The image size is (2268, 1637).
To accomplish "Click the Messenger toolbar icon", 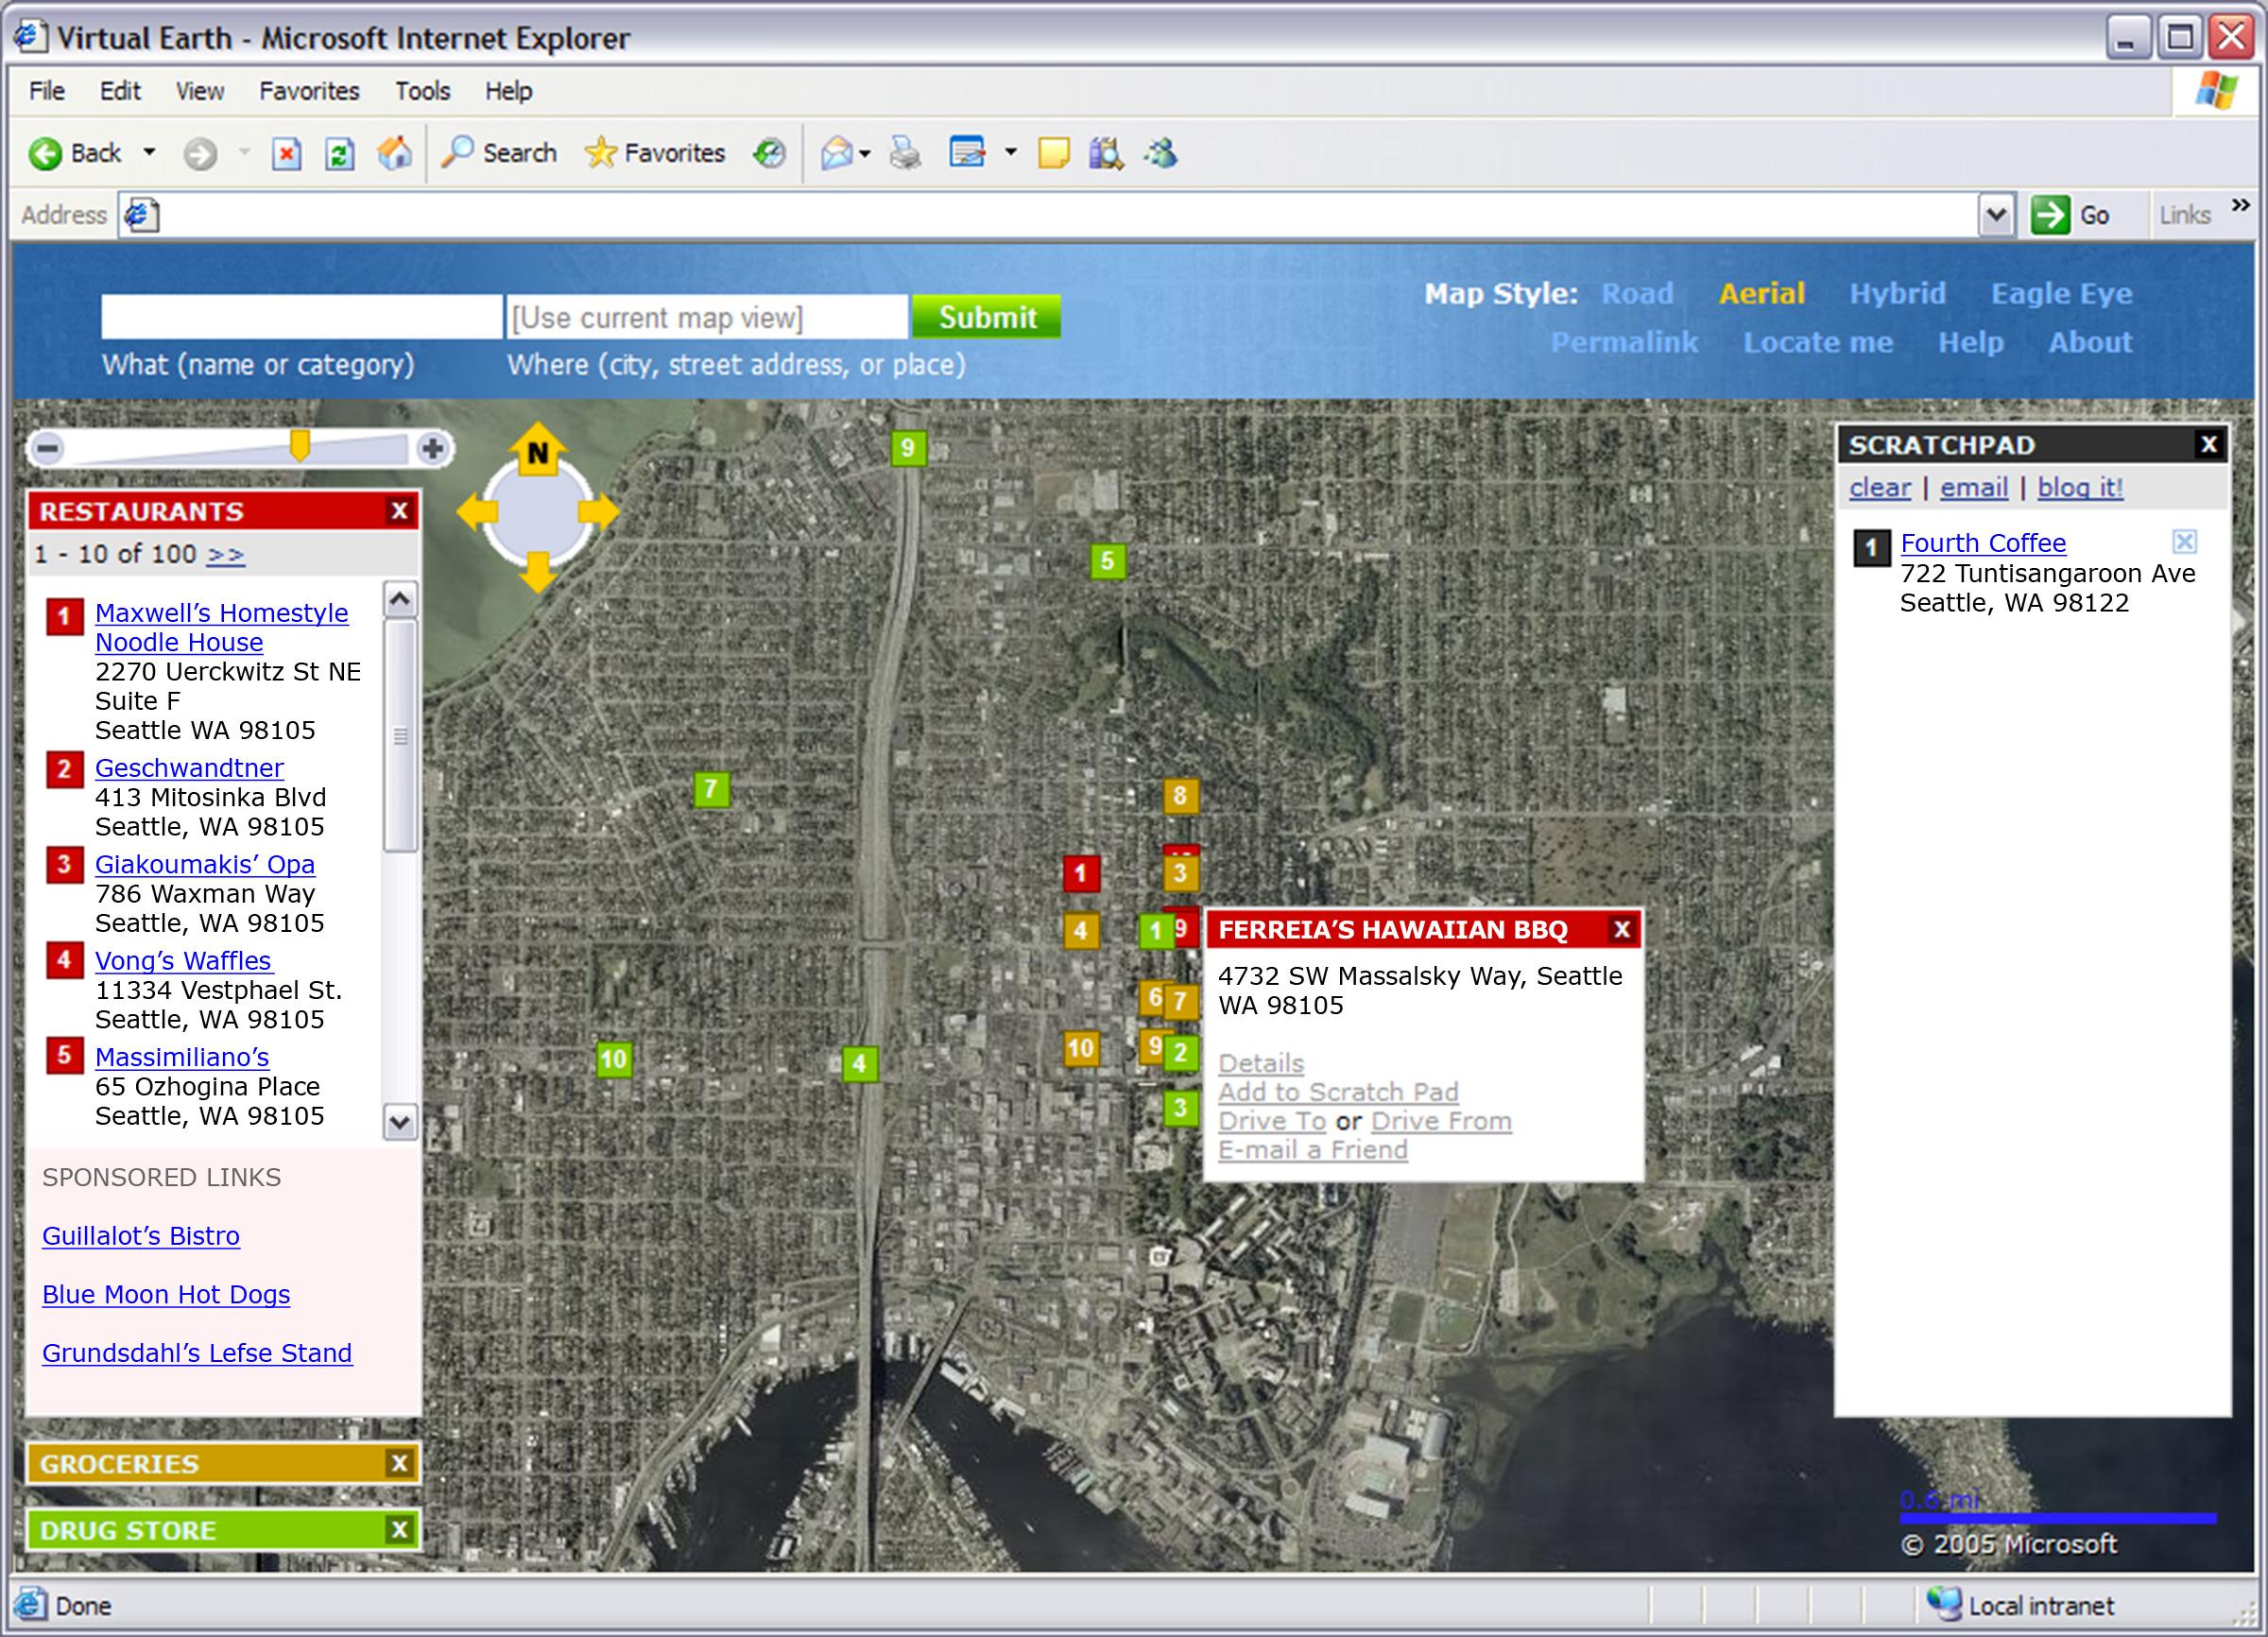I will pyautogui.click(x=1160, y=153).
